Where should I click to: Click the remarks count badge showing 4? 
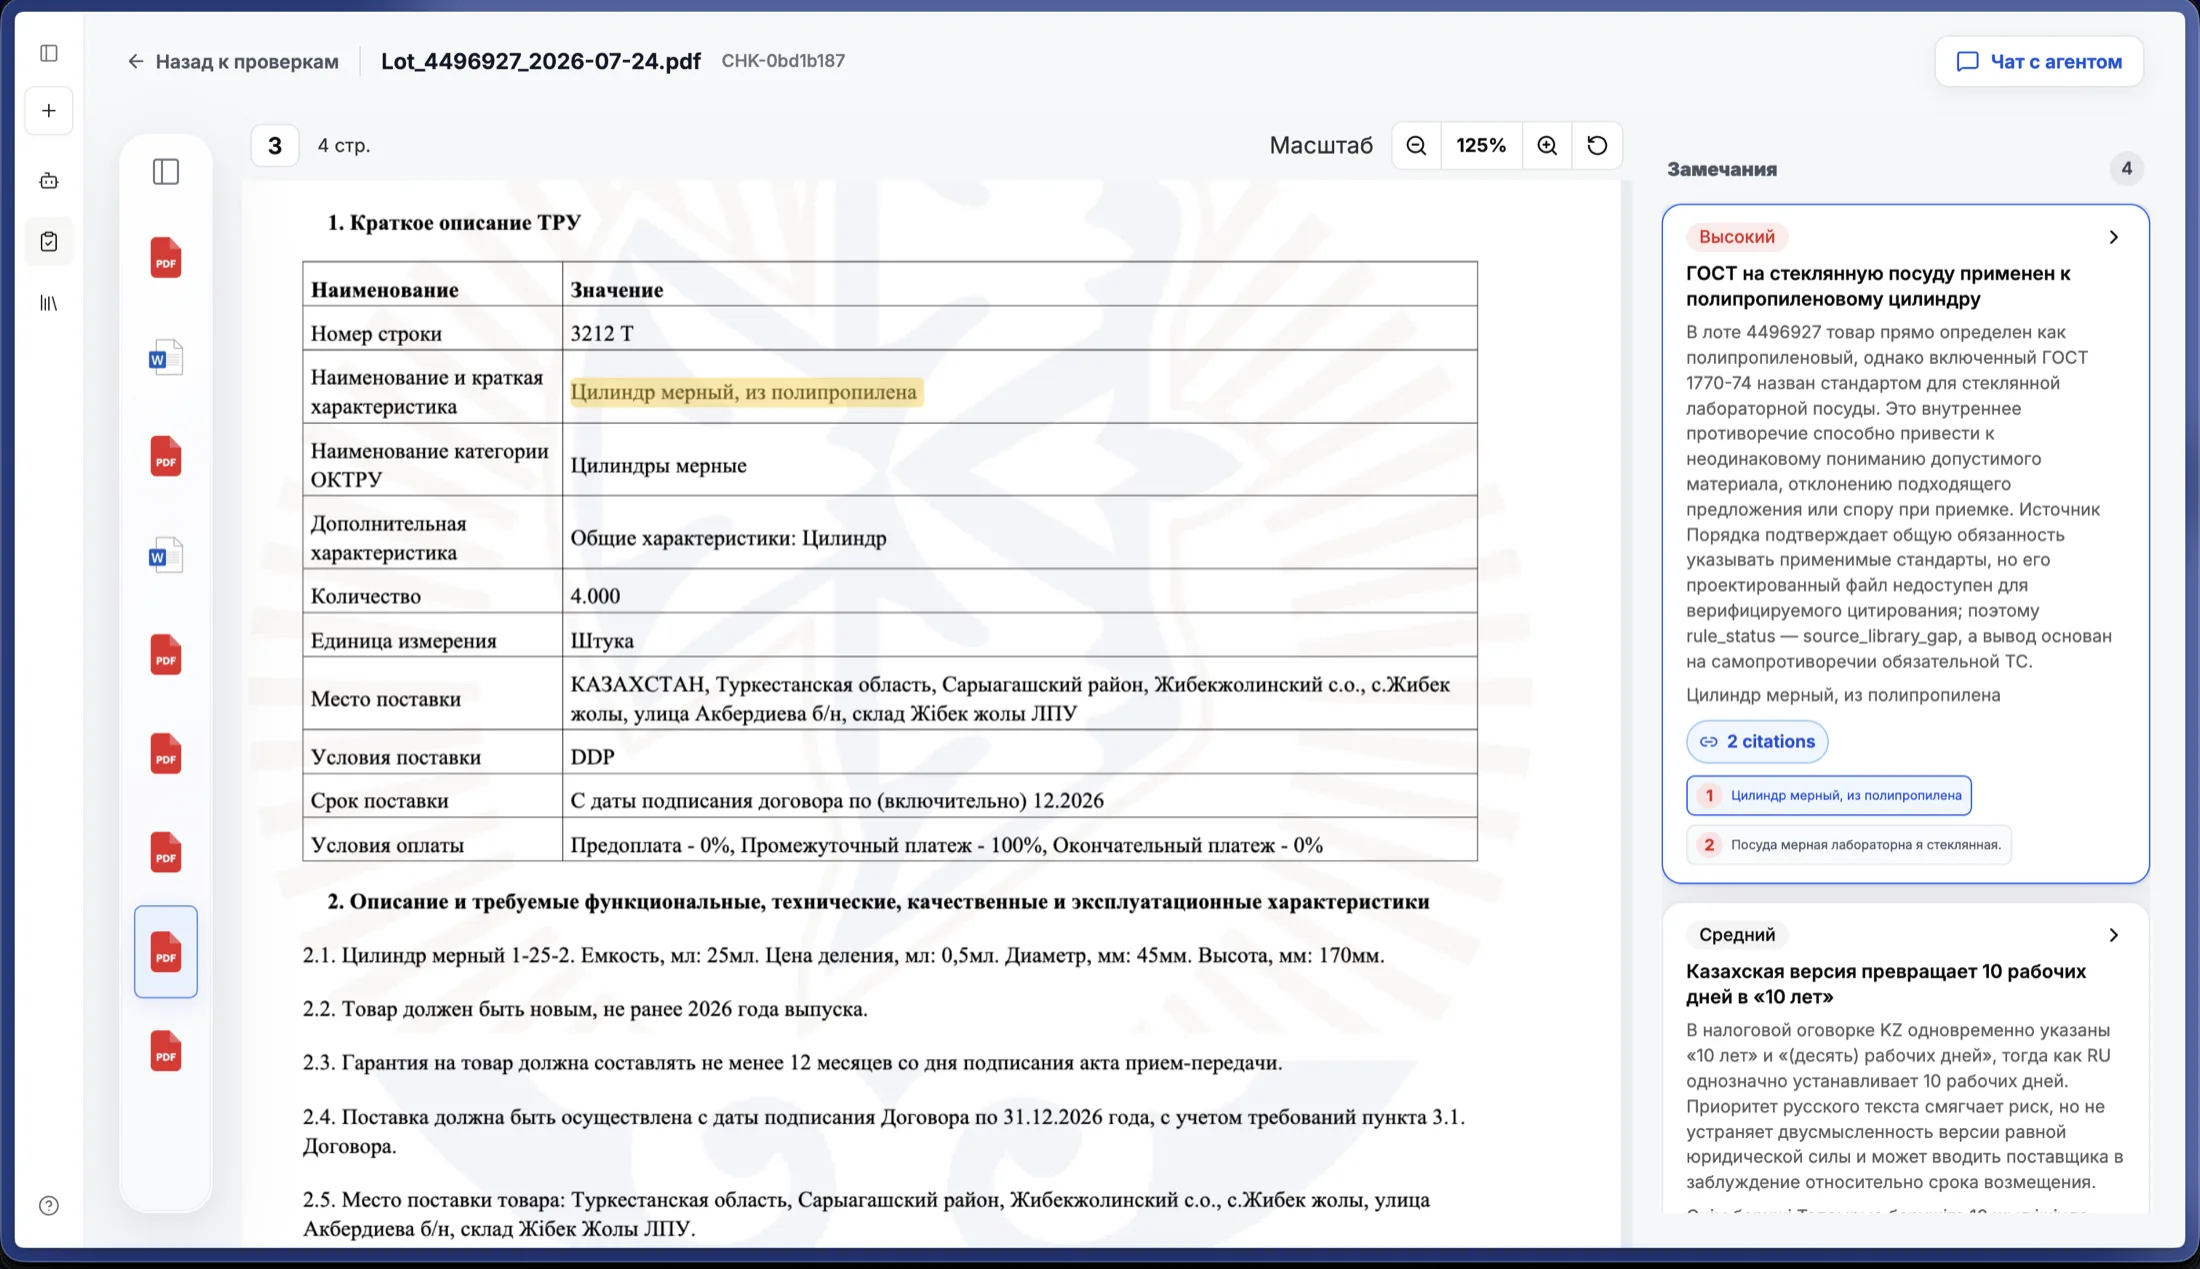point(2127,169)
